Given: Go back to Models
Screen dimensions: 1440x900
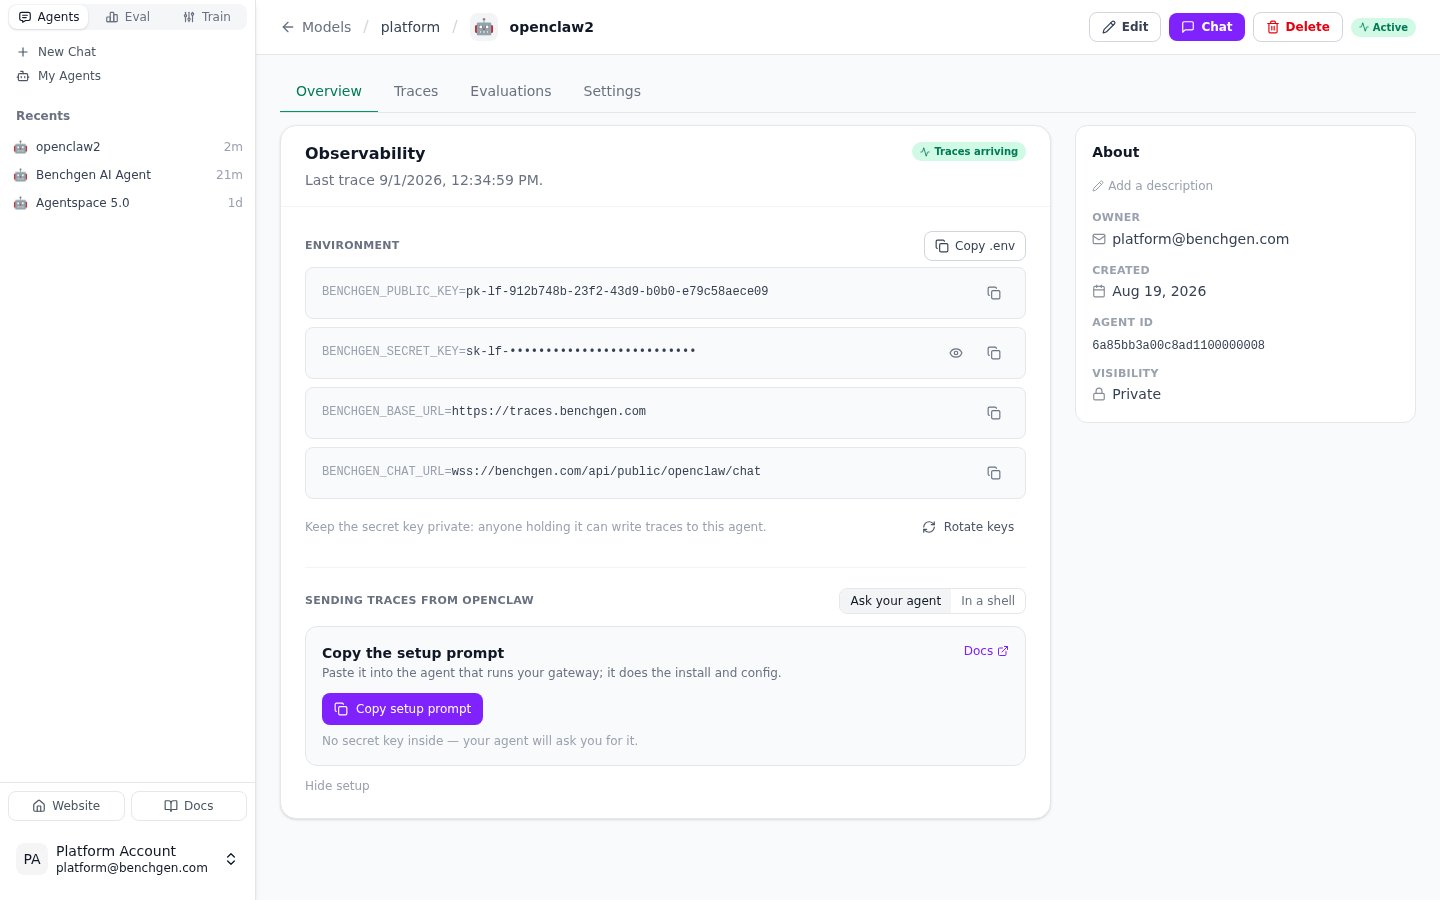Looking at the screenshot, I should click(x=316, y=27).
